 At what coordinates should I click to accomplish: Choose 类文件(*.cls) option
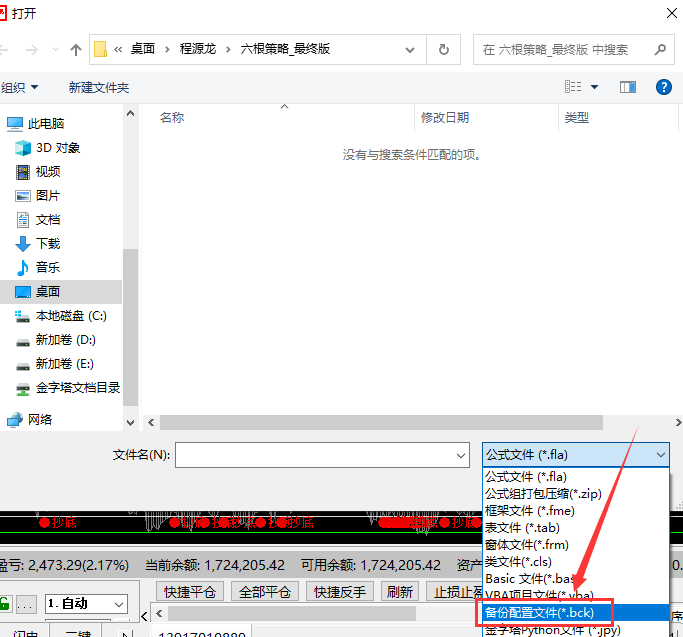pos(575,562)
